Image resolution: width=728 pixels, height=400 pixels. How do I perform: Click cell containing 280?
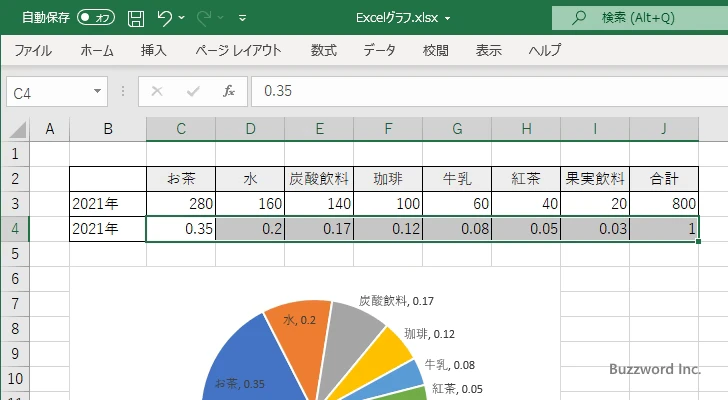pos(181,204)
